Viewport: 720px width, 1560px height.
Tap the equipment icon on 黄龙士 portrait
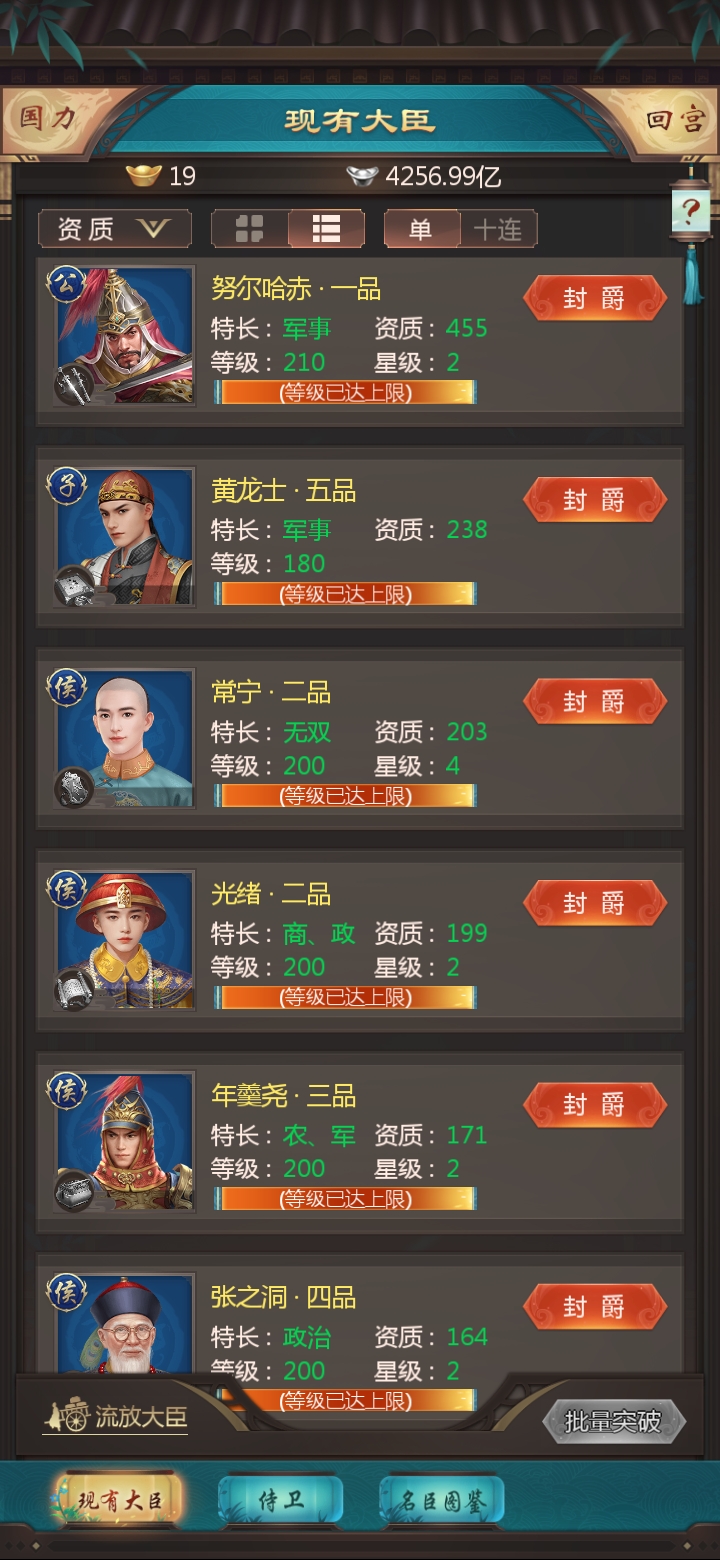pyautogui.click(x=73, y=585)
